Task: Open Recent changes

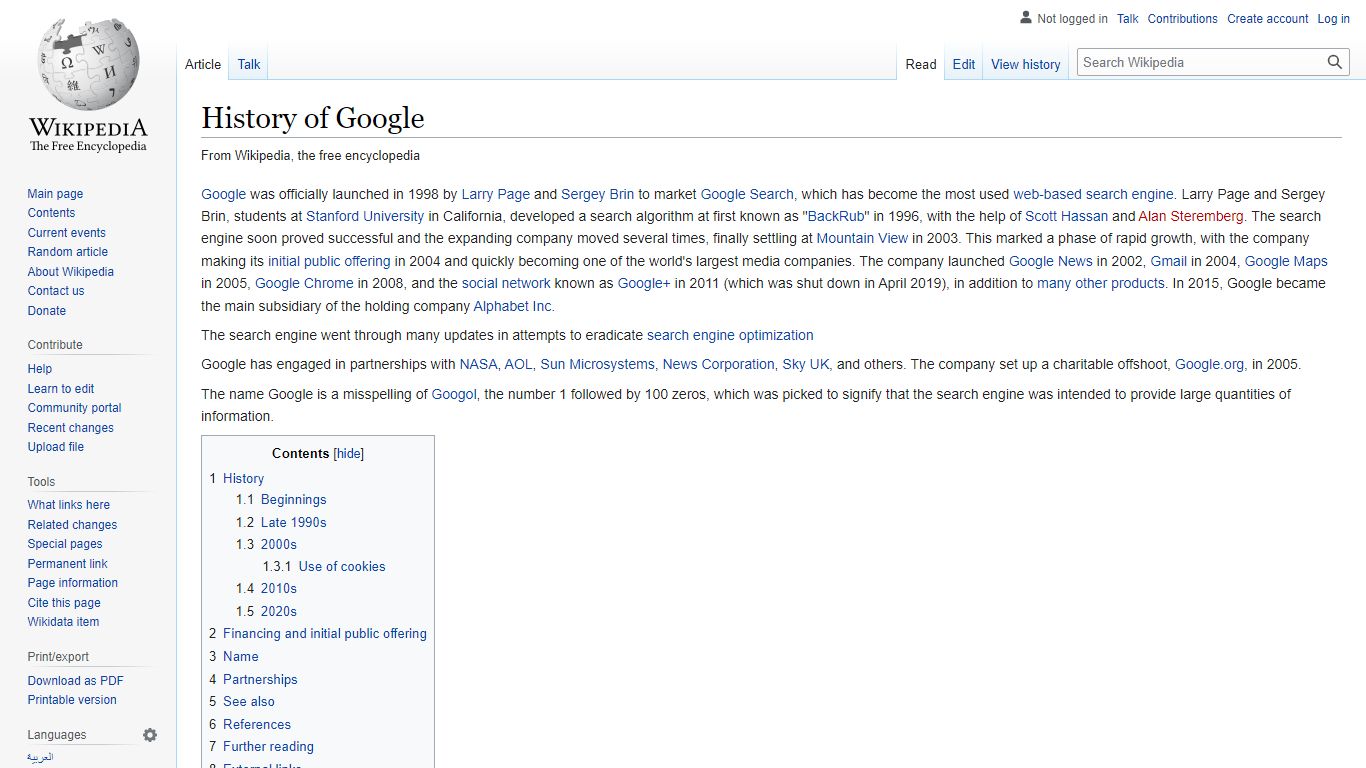Action: tap(71, 428)
